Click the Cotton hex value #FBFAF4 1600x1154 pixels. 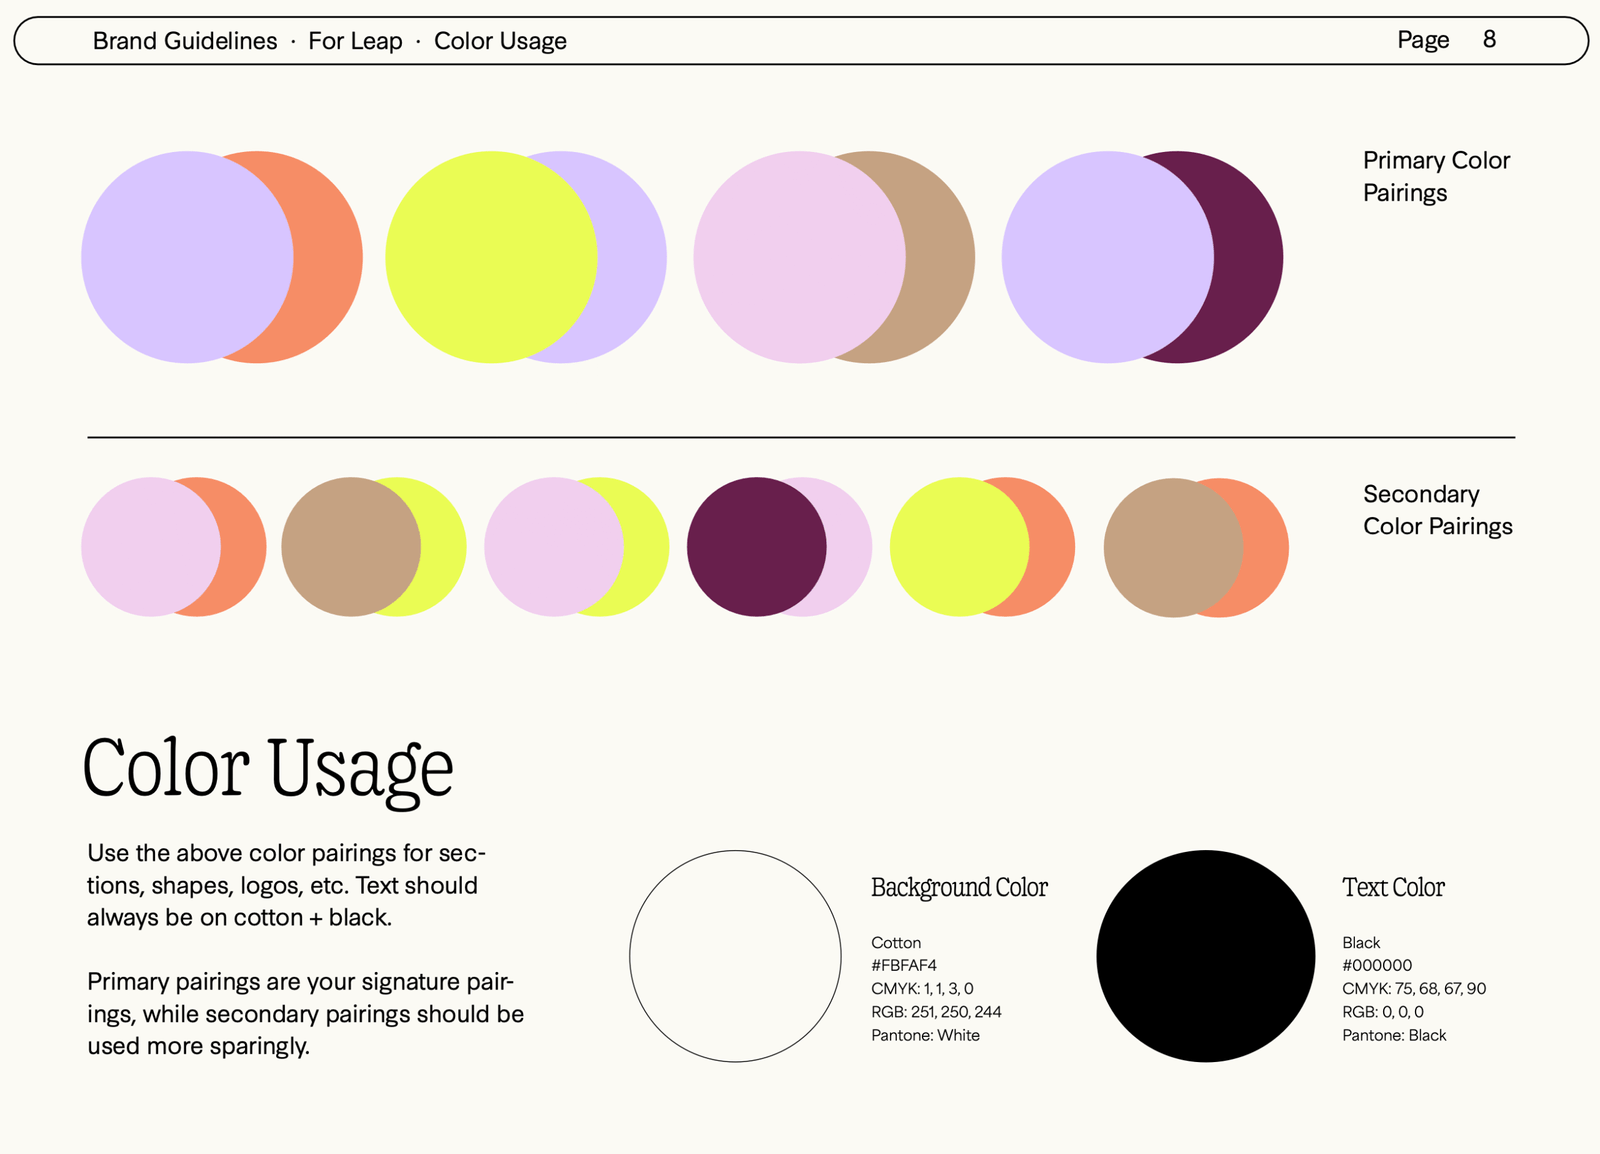(904, 965)
